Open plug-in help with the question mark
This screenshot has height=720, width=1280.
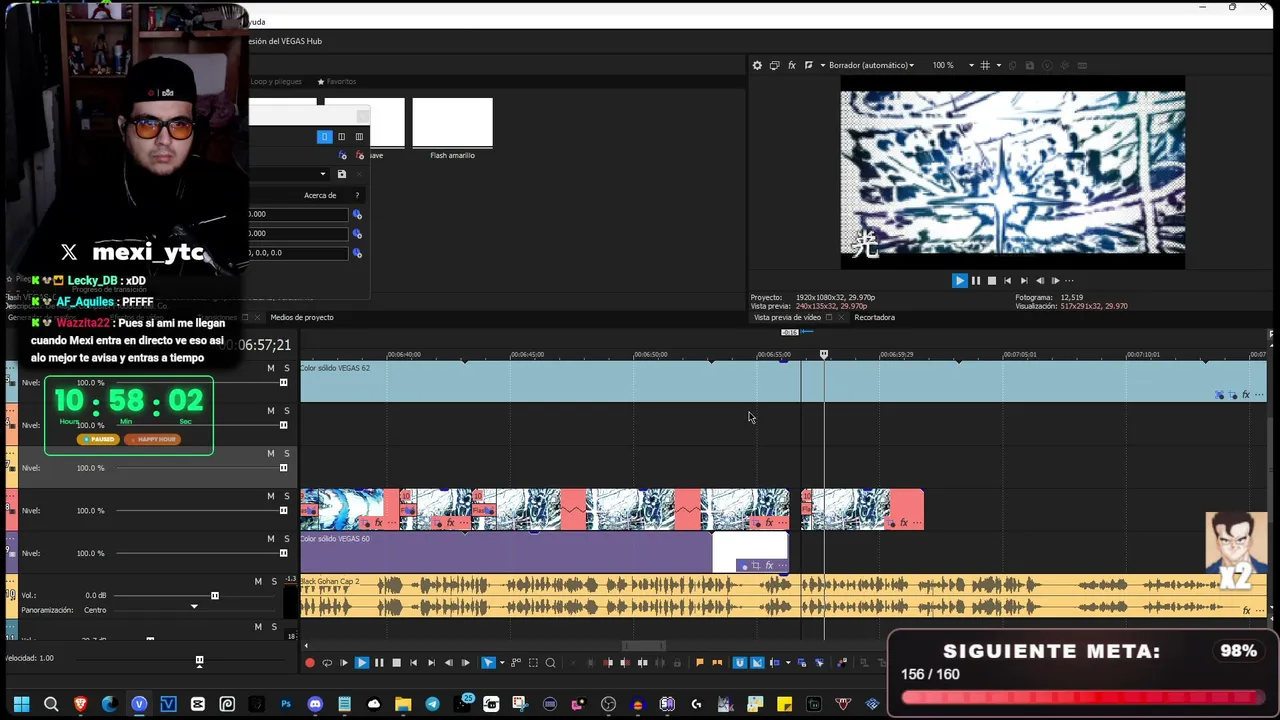(357, 196)
